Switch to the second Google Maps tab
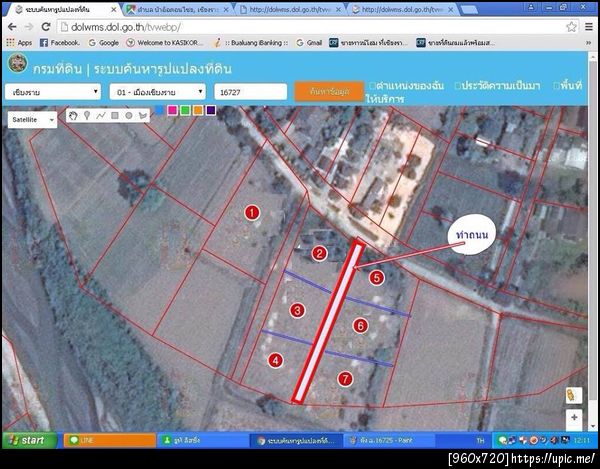600x469 pixels. [x=178, y=10]
